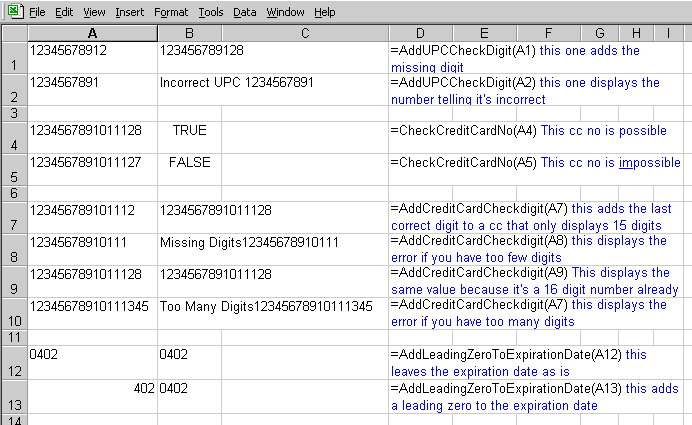The height and width of the screenshot is (425, 692).
Task: Select column A header
Action: [x=92, y=33]
